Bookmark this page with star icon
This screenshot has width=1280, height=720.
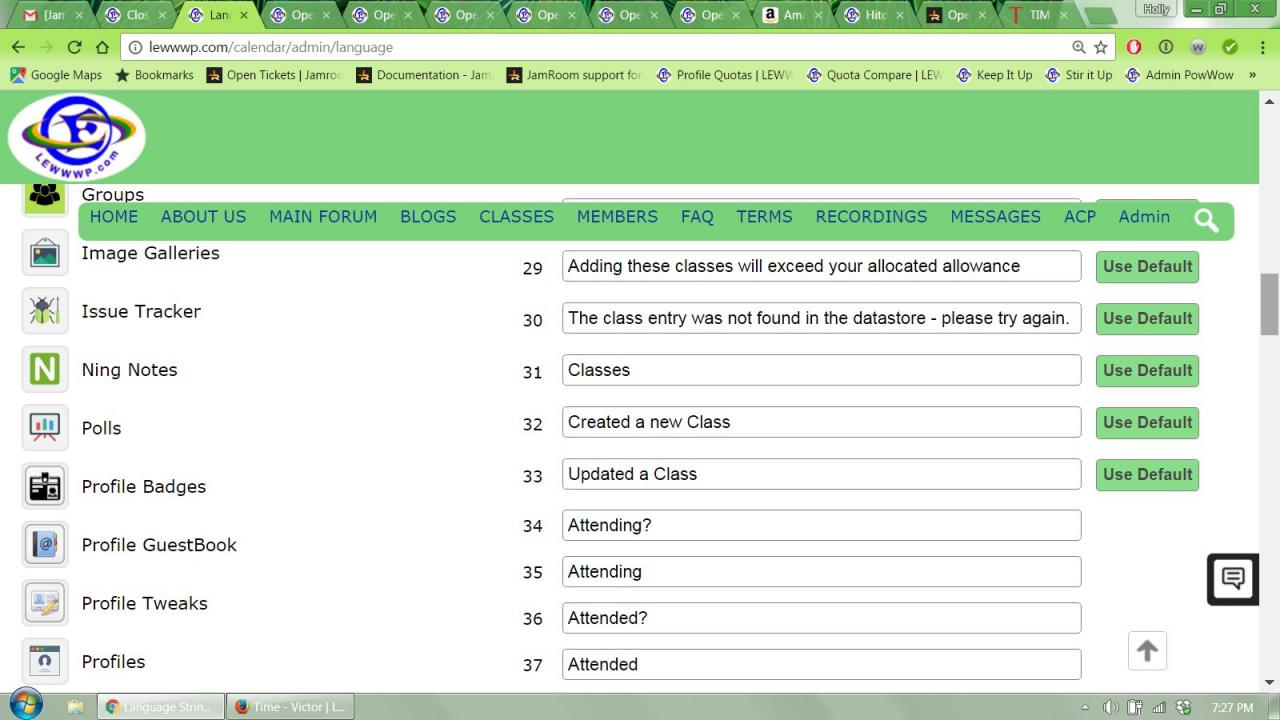point(1101,47)
